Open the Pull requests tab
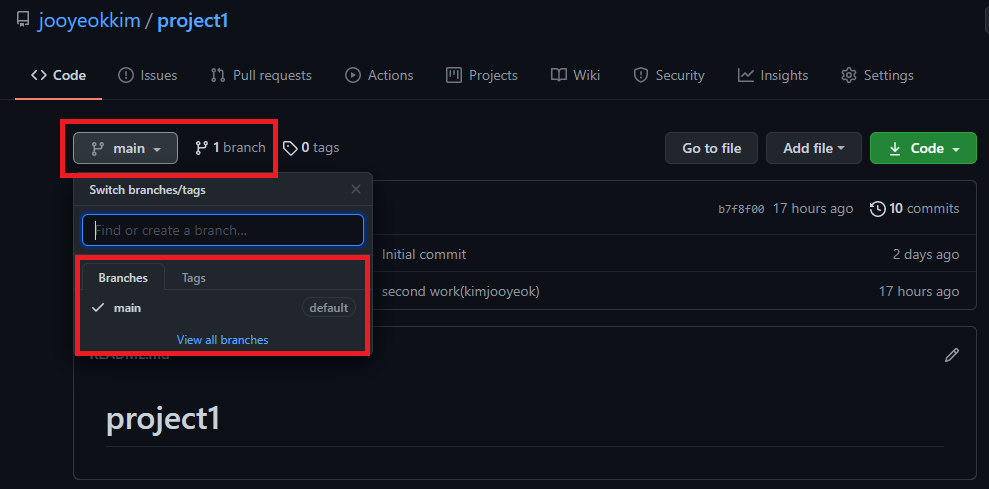This screenshot has height=489, width=989. click(261, 76)
